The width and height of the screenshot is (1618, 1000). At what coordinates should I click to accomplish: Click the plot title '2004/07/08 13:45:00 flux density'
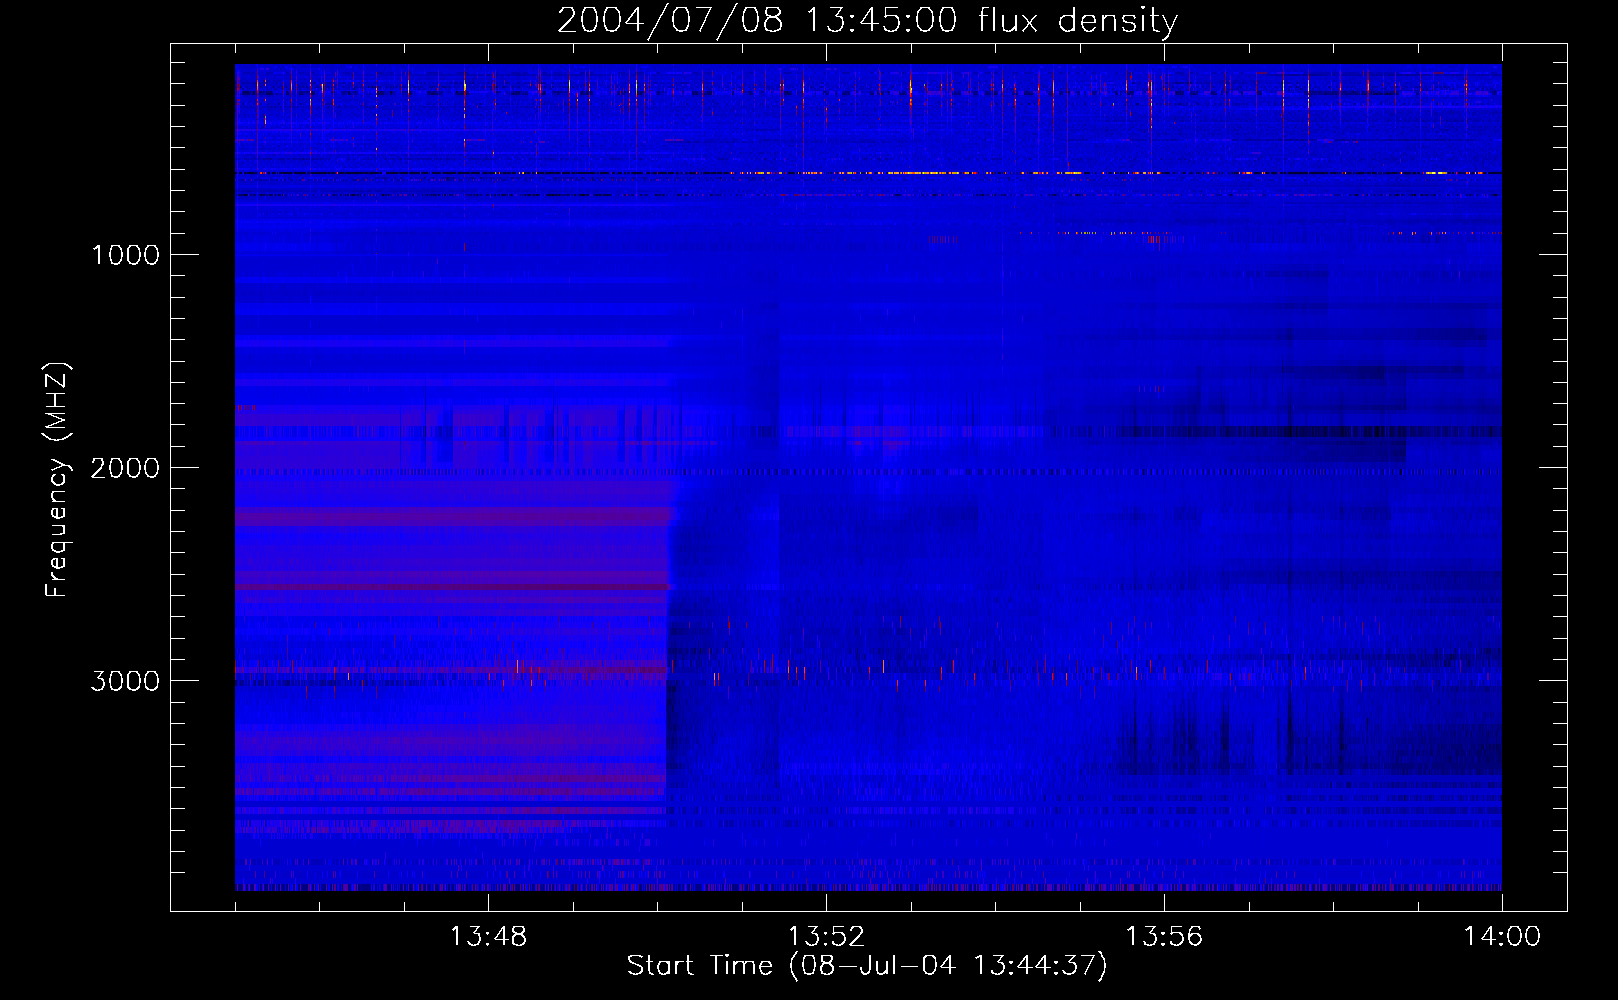pyautogui.click(x=867, y=21)
